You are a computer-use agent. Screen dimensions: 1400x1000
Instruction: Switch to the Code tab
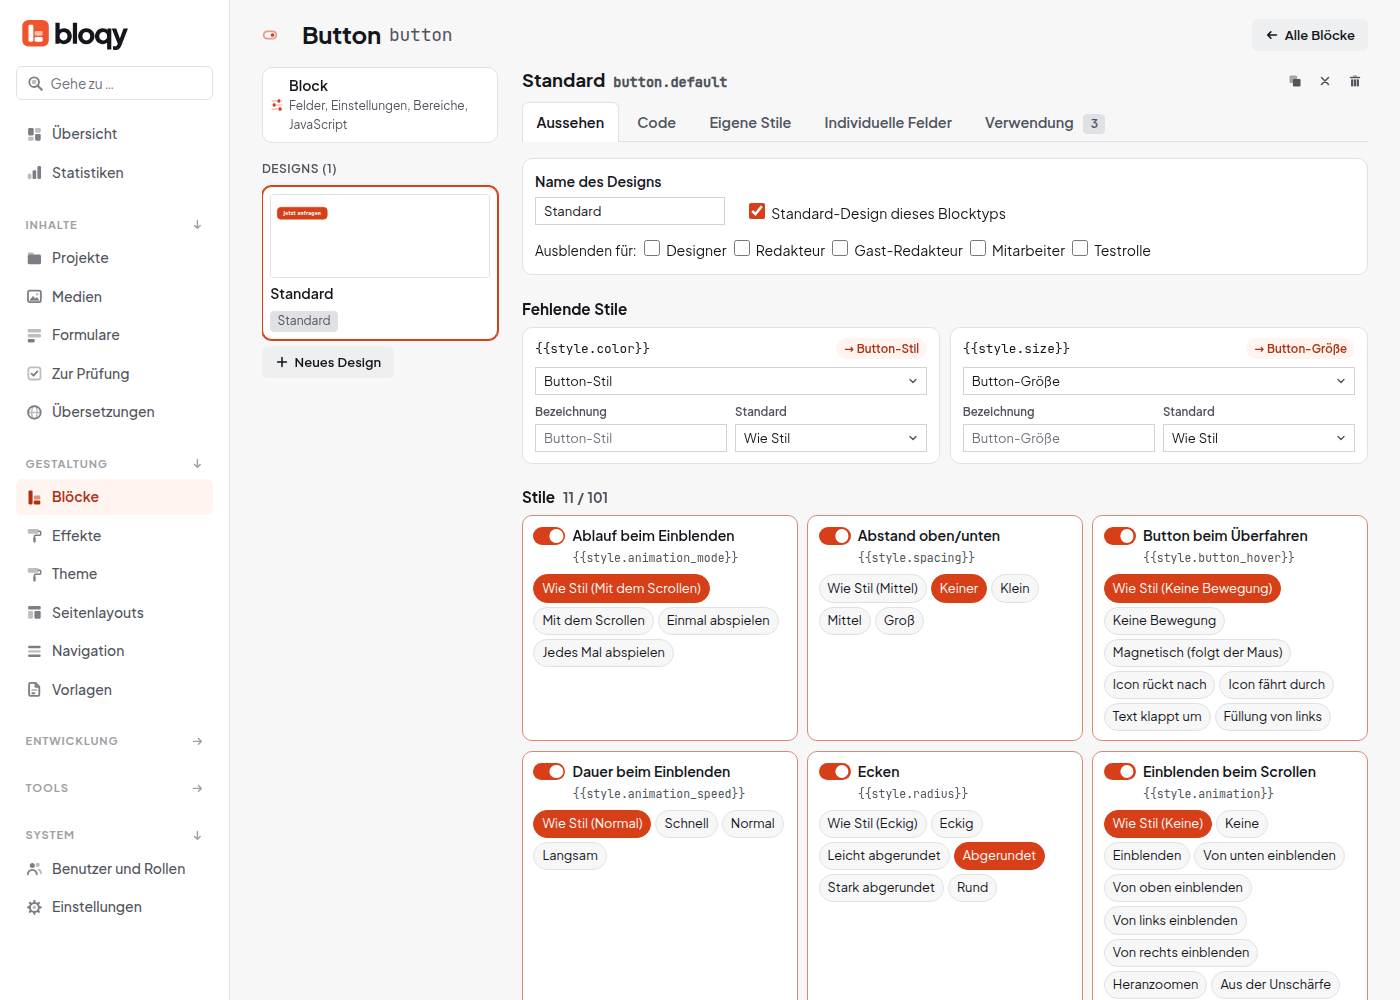click(656, 123)
